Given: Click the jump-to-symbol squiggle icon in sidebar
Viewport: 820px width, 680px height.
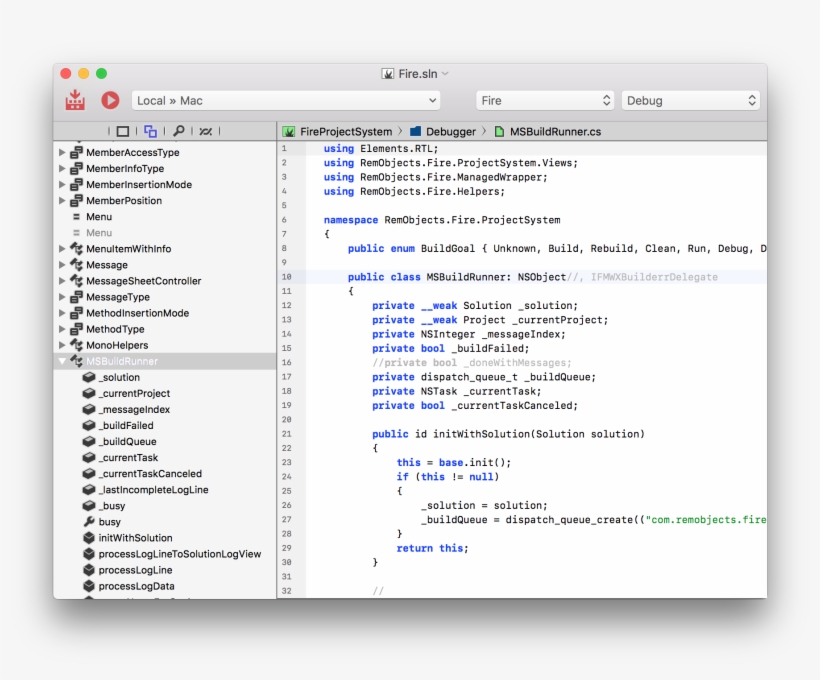Looking at the screenshot, I should tap(204, 130).
